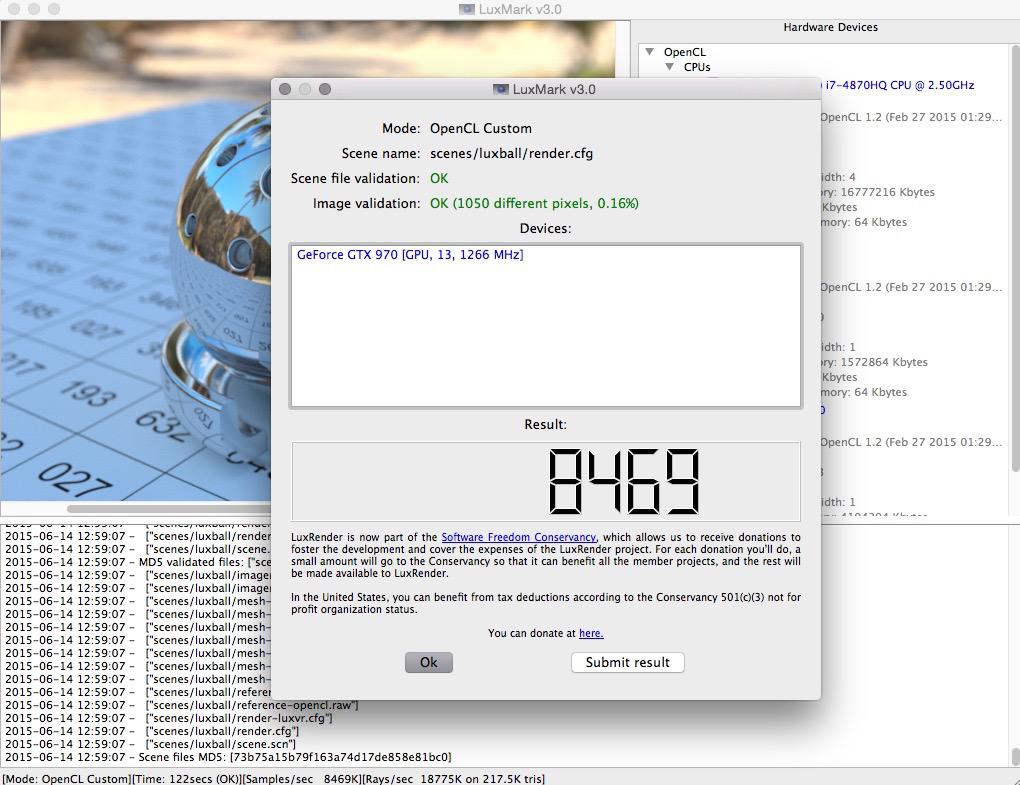Close the LuxMark result dialog

coord(285,89)
